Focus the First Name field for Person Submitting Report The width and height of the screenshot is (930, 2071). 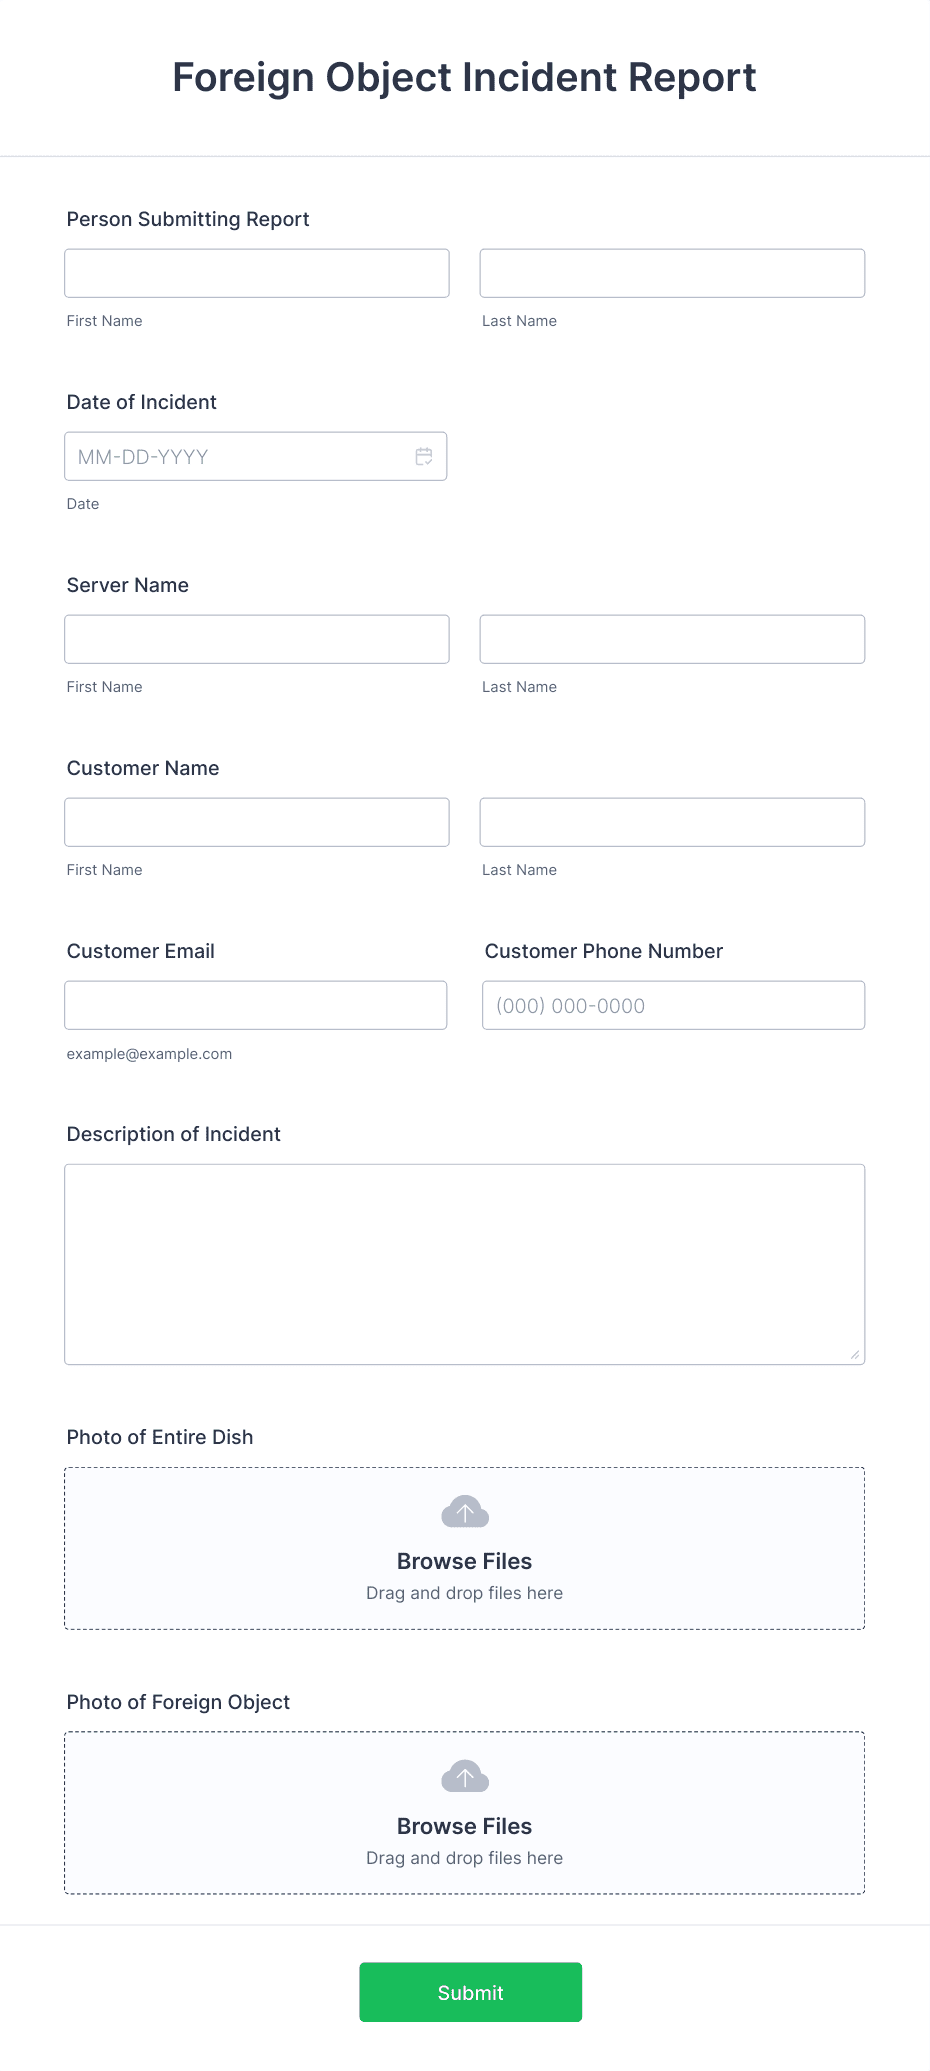[256, 272]
